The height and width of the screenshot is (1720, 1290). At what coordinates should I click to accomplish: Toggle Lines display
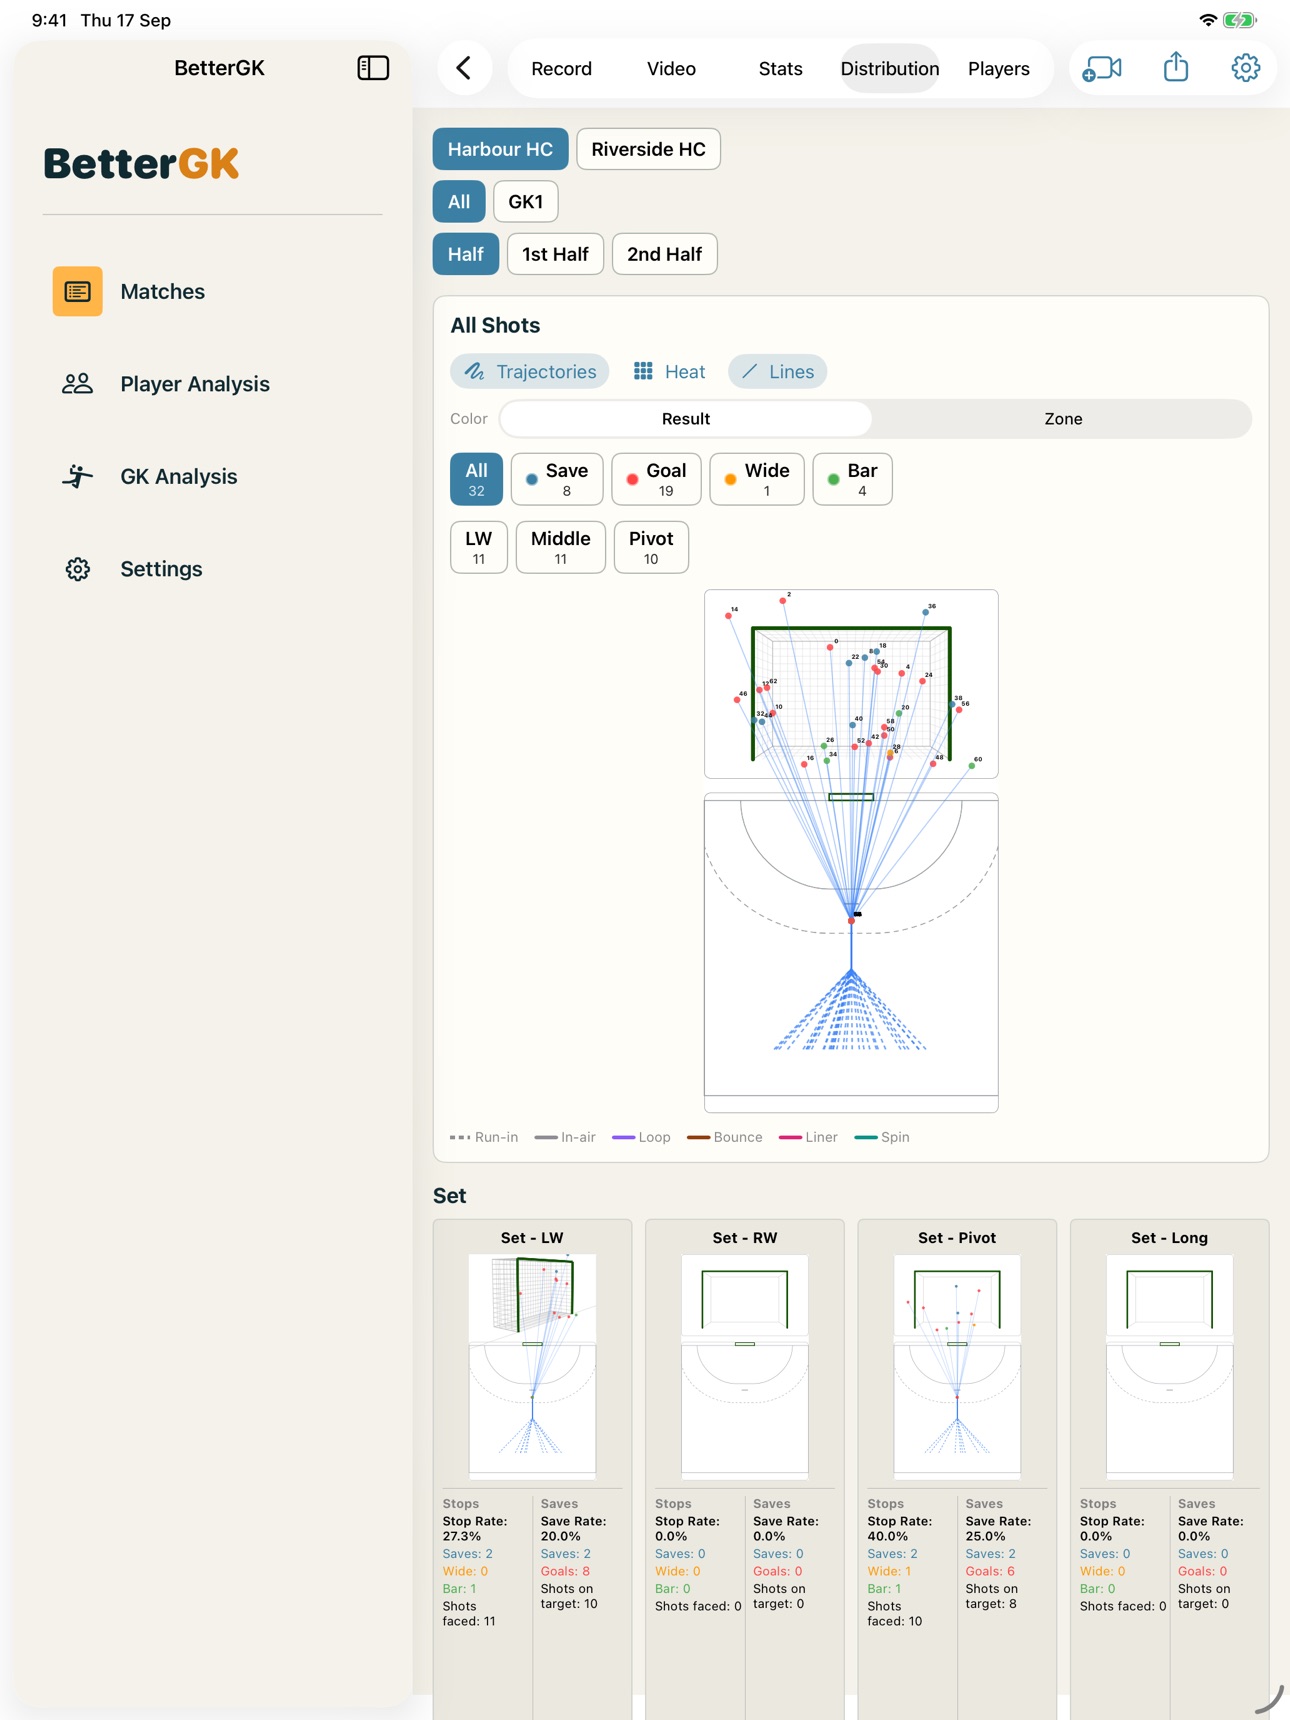pos(777,371)
